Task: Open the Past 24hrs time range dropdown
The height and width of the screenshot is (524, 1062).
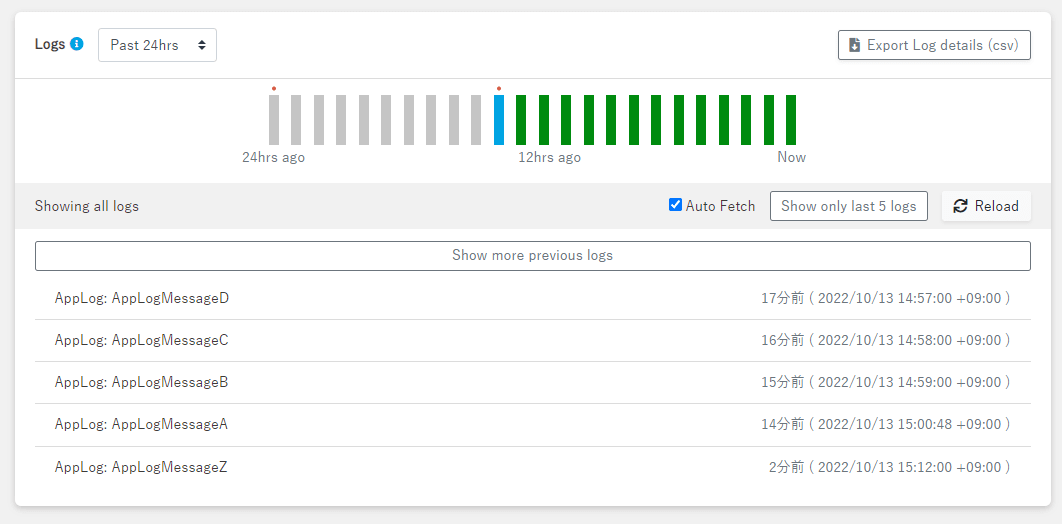Action: tap(157, 45)
